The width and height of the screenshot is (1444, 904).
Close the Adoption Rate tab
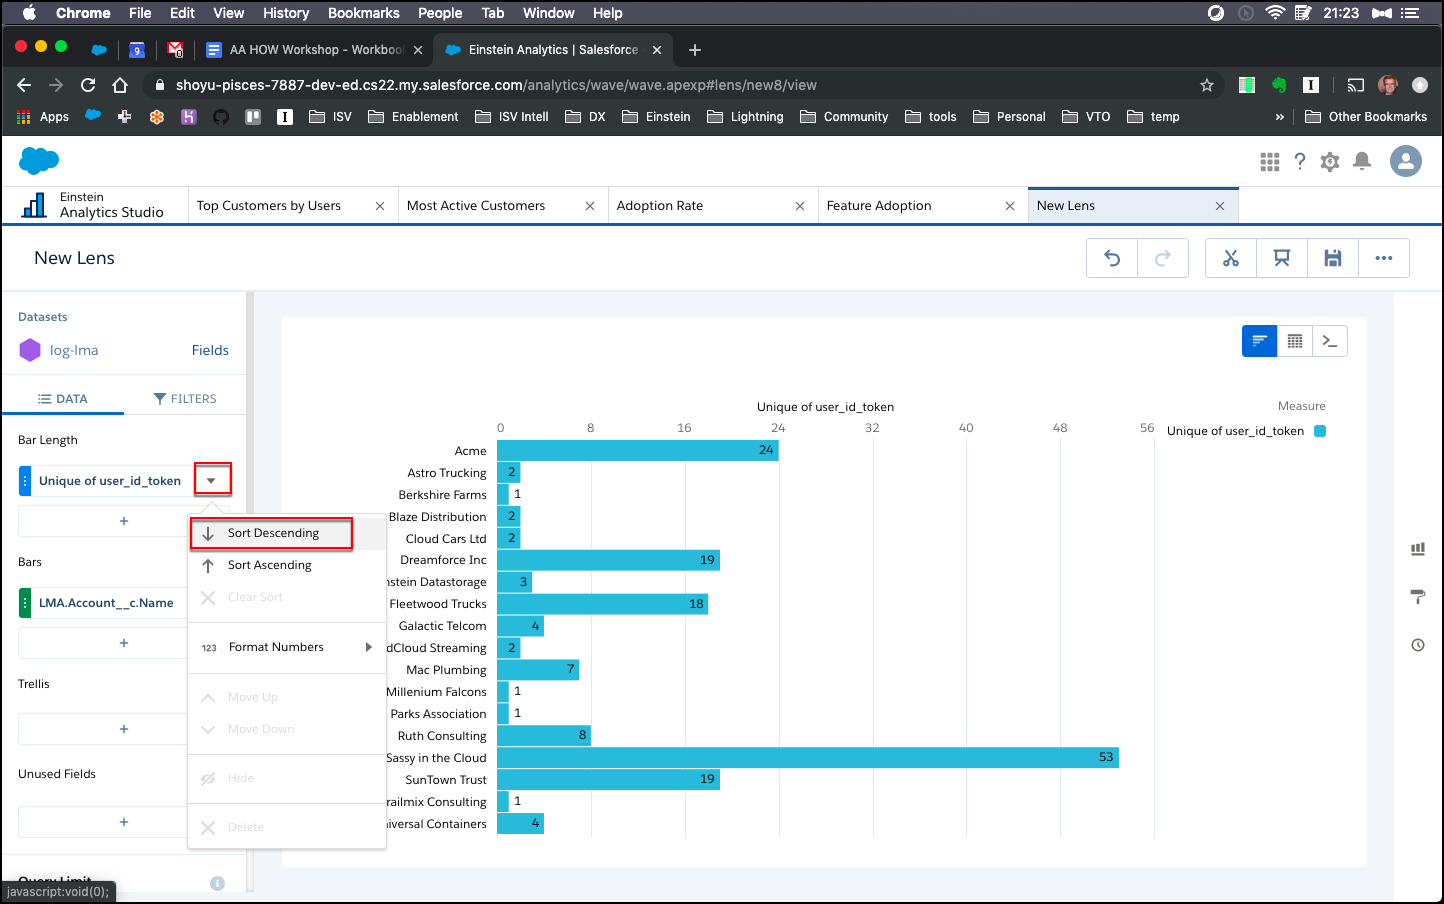coord(800,206)
